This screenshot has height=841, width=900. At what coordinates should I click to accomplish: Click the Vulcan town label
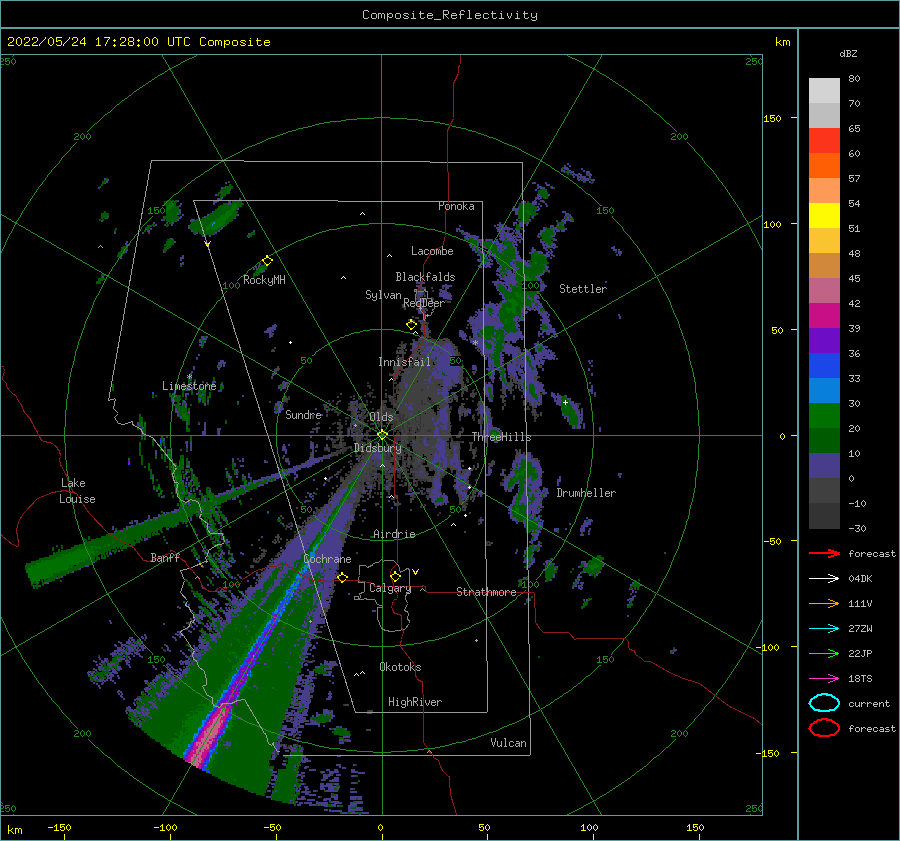(x=509, y=743)
